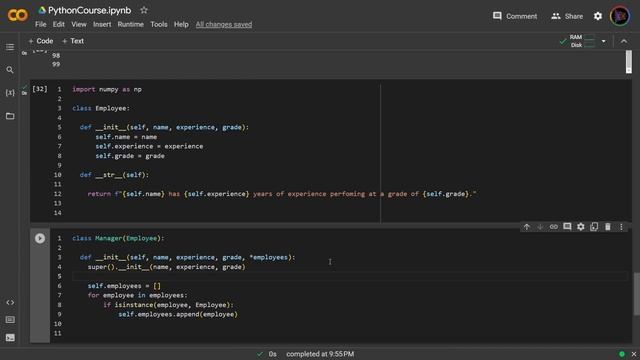Open the find and replace sidebar icon

pyautogui.click(x=10, y=70)
